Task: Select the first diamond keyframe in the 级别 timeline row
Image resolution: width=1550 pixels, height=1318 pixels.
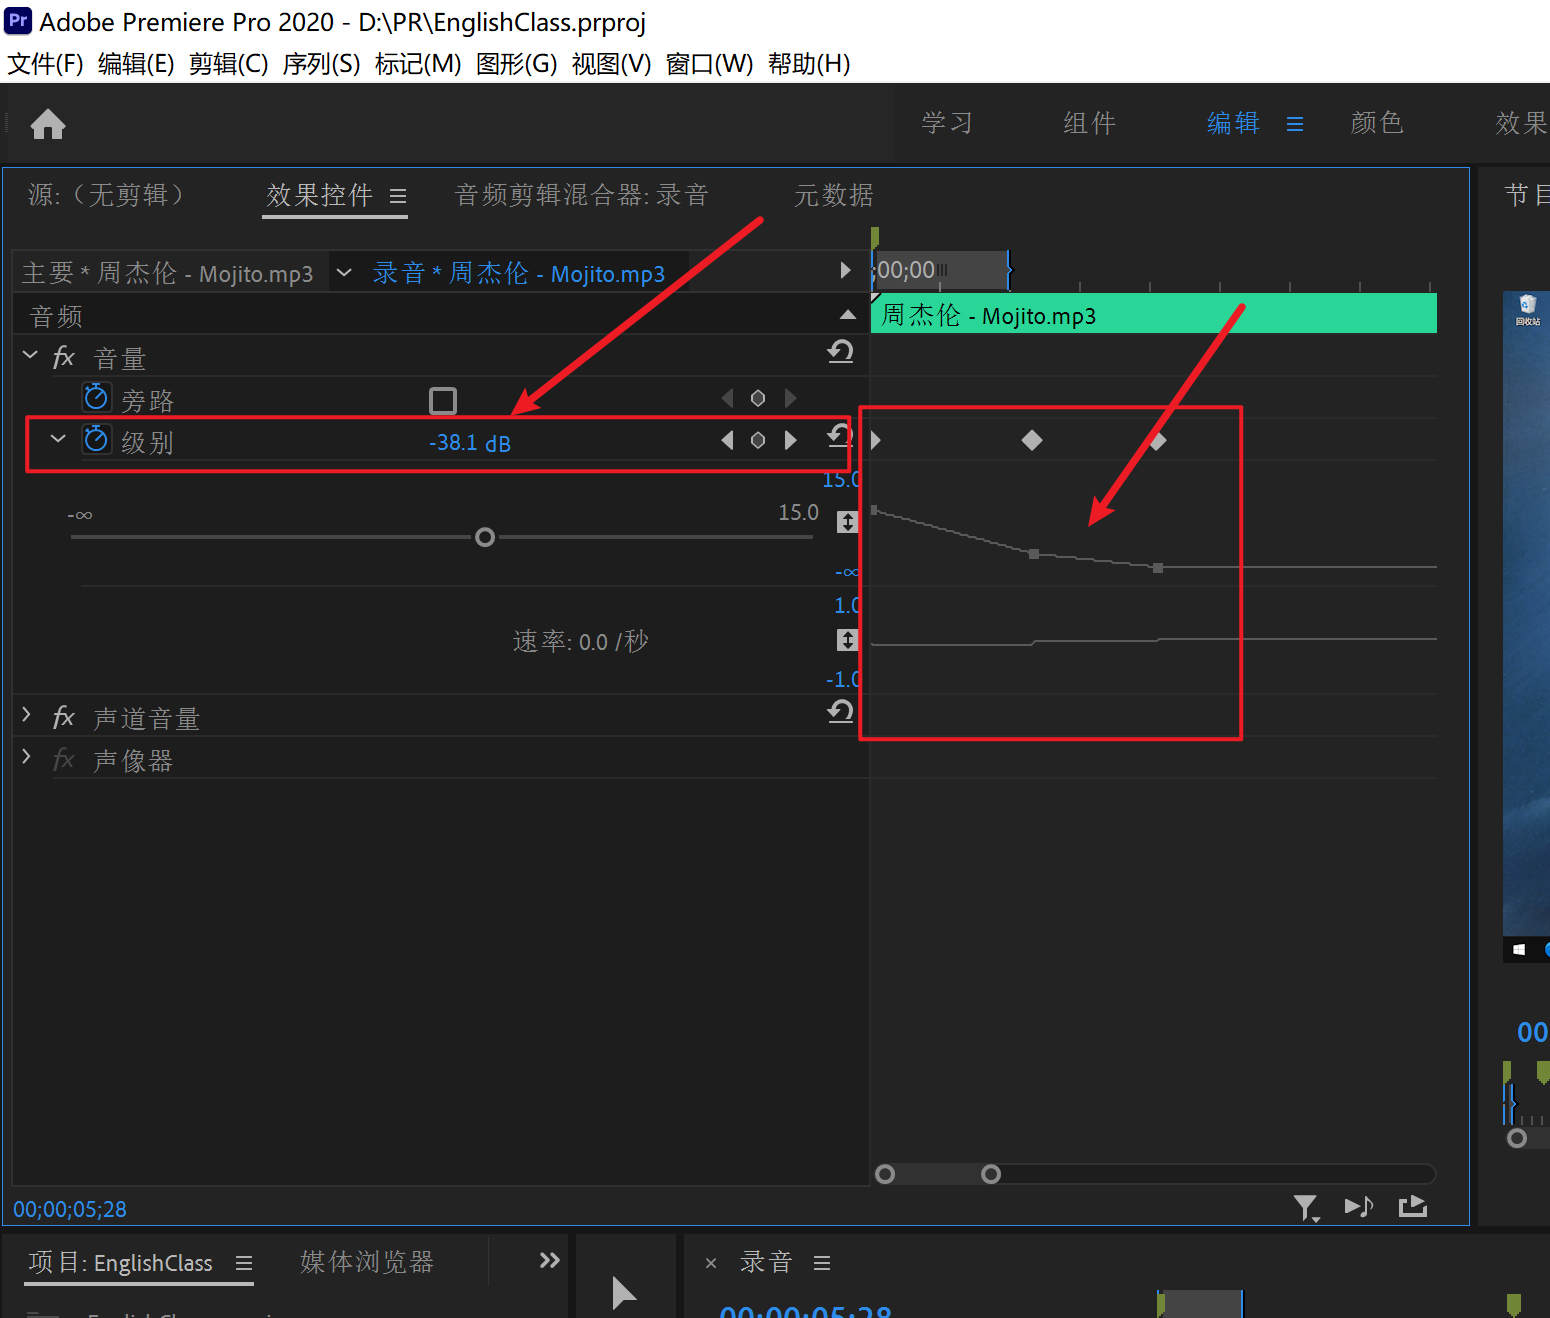Action: pos(1032,440)
